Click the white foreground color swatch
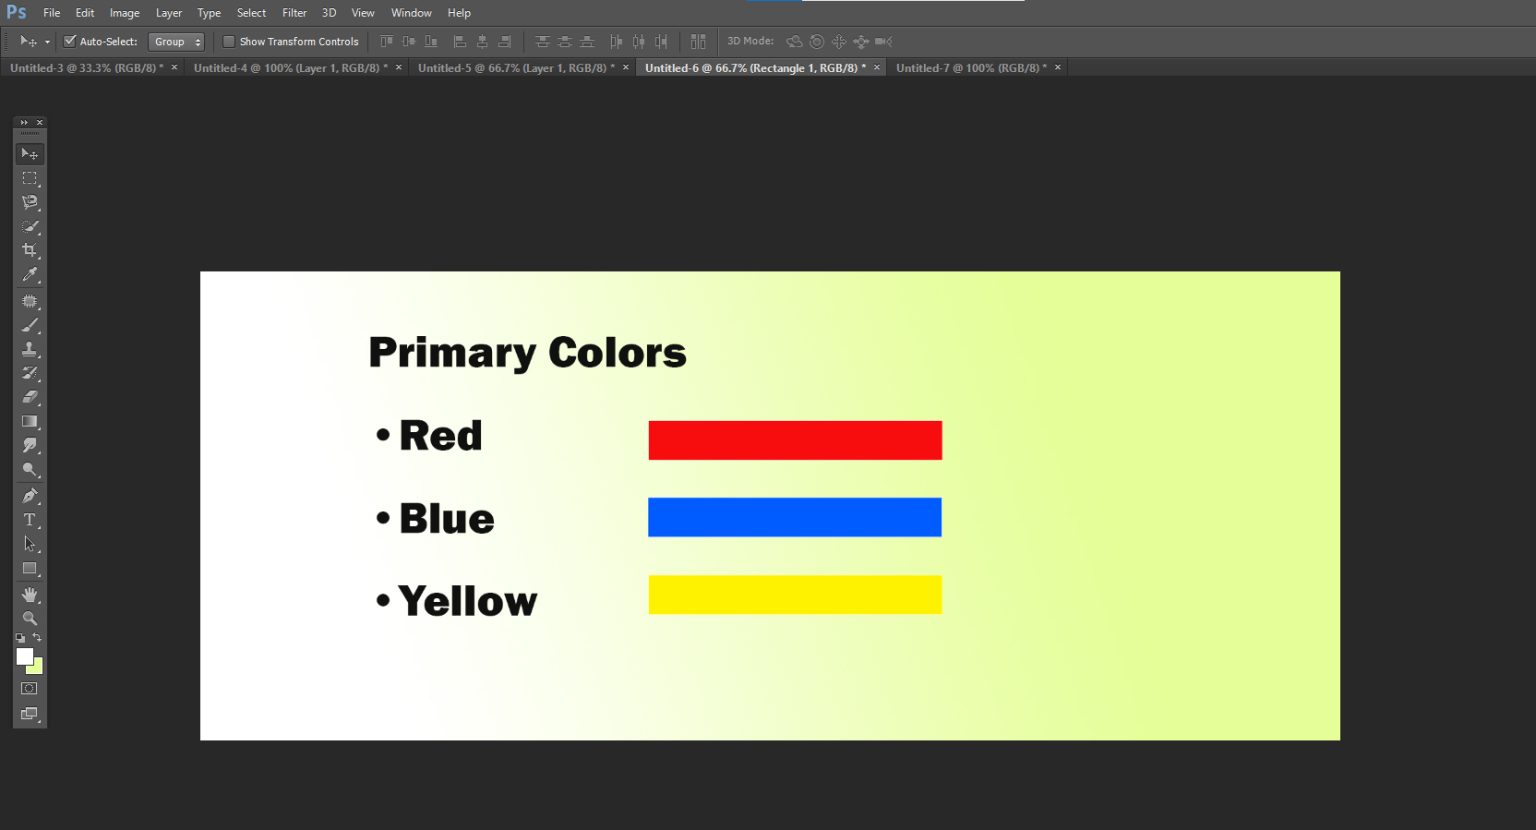1536x830 pixels. pyautogui.click(x=24, y=656)
